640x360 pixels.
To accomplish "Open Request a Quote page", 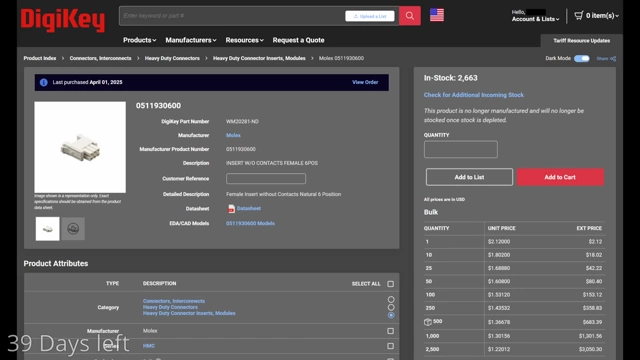I will coord(298,40).
